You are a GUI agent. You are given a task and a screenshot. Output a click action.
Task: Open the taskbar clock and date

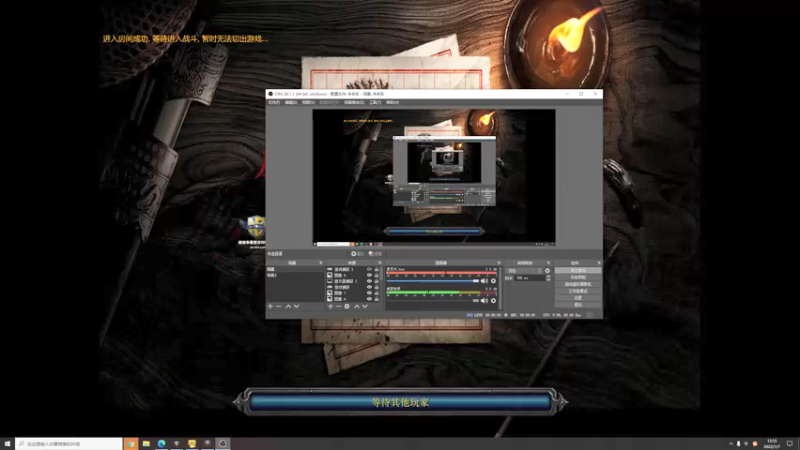tap(772, 443)
